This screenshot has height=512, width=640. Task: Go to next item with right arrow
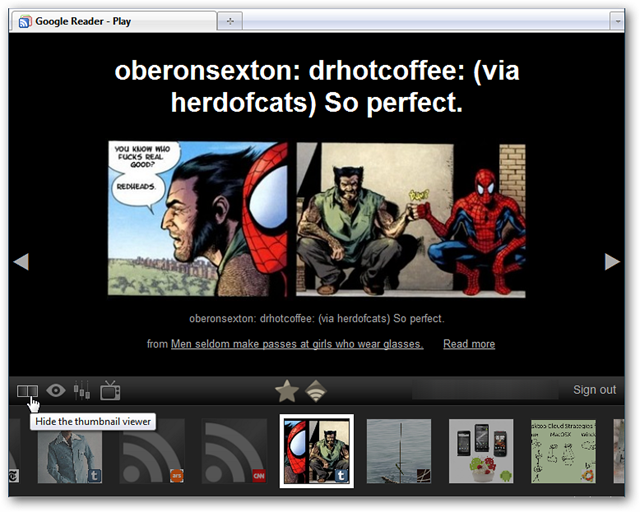coord(612,262)
